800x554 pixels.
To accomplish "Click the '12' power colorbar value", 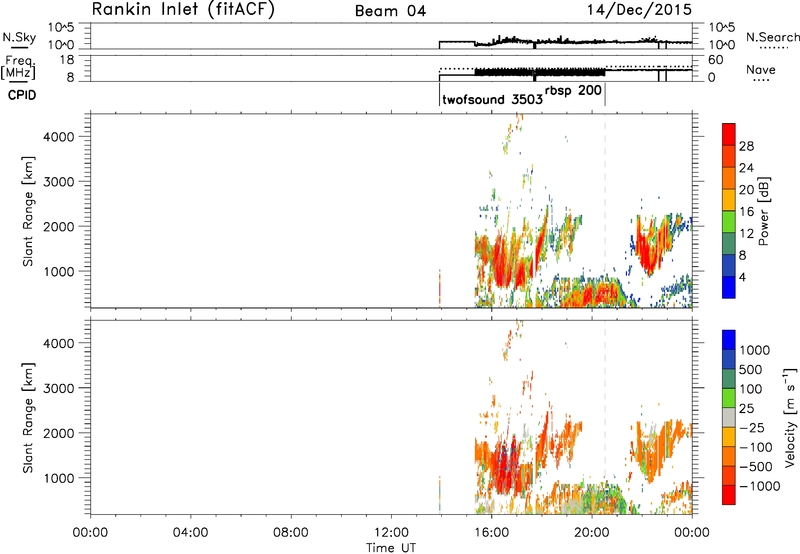I will [x=746, y=234].
